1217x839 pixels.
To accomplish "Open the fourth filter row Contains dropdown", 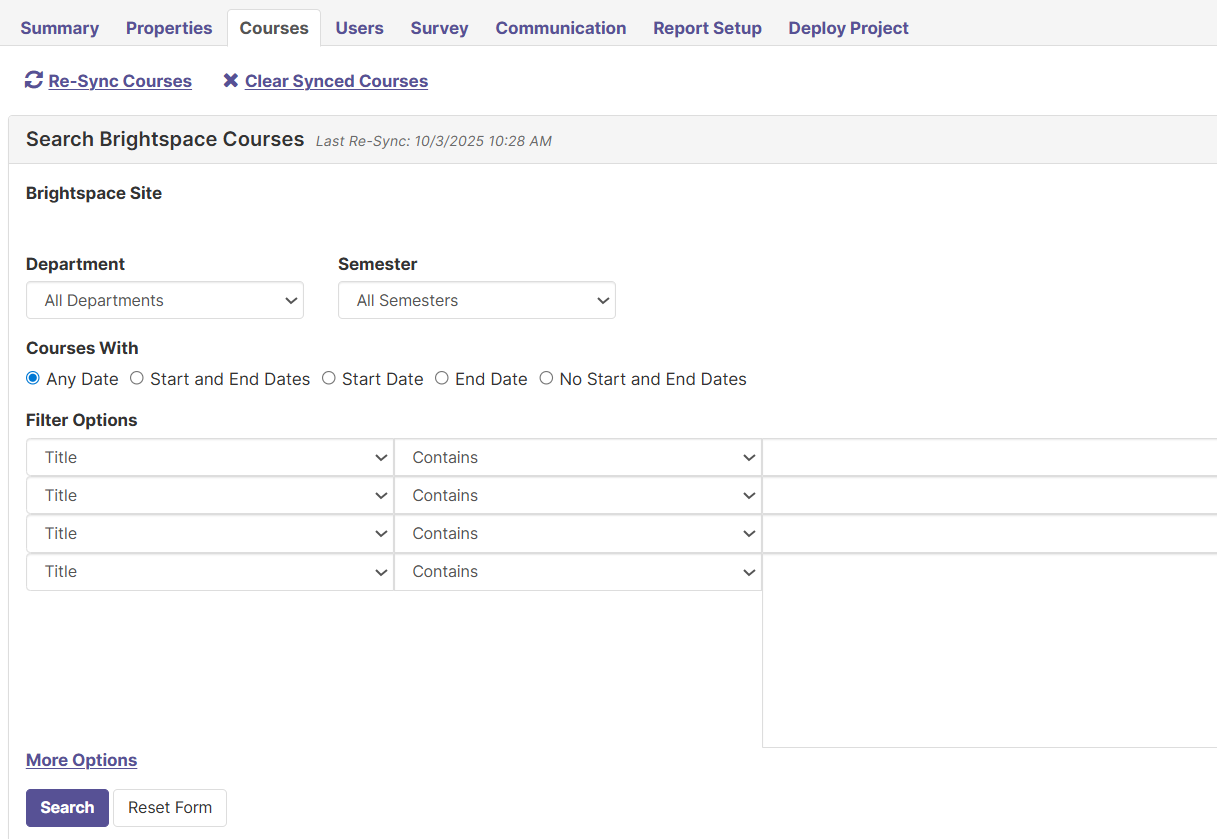I will coord(578,571).
